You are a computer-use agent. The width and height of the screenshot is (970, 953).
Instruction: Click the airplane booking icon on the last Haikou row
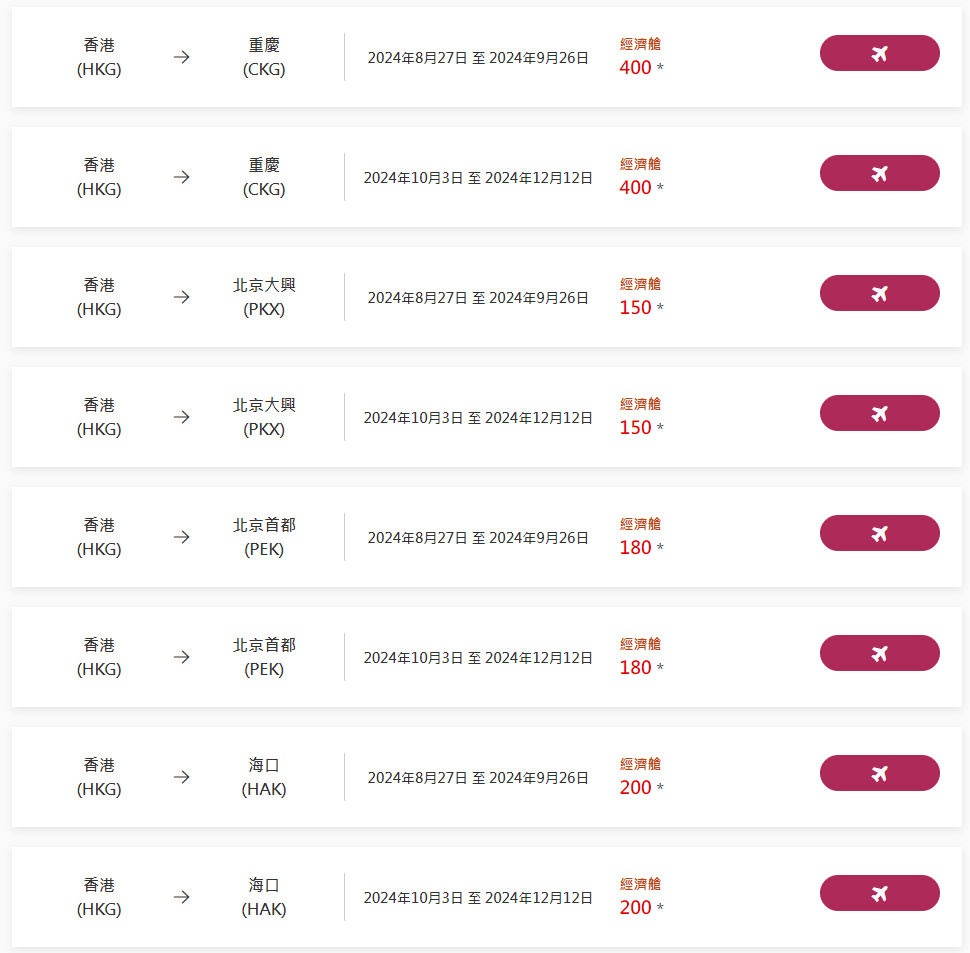[879, 893]
